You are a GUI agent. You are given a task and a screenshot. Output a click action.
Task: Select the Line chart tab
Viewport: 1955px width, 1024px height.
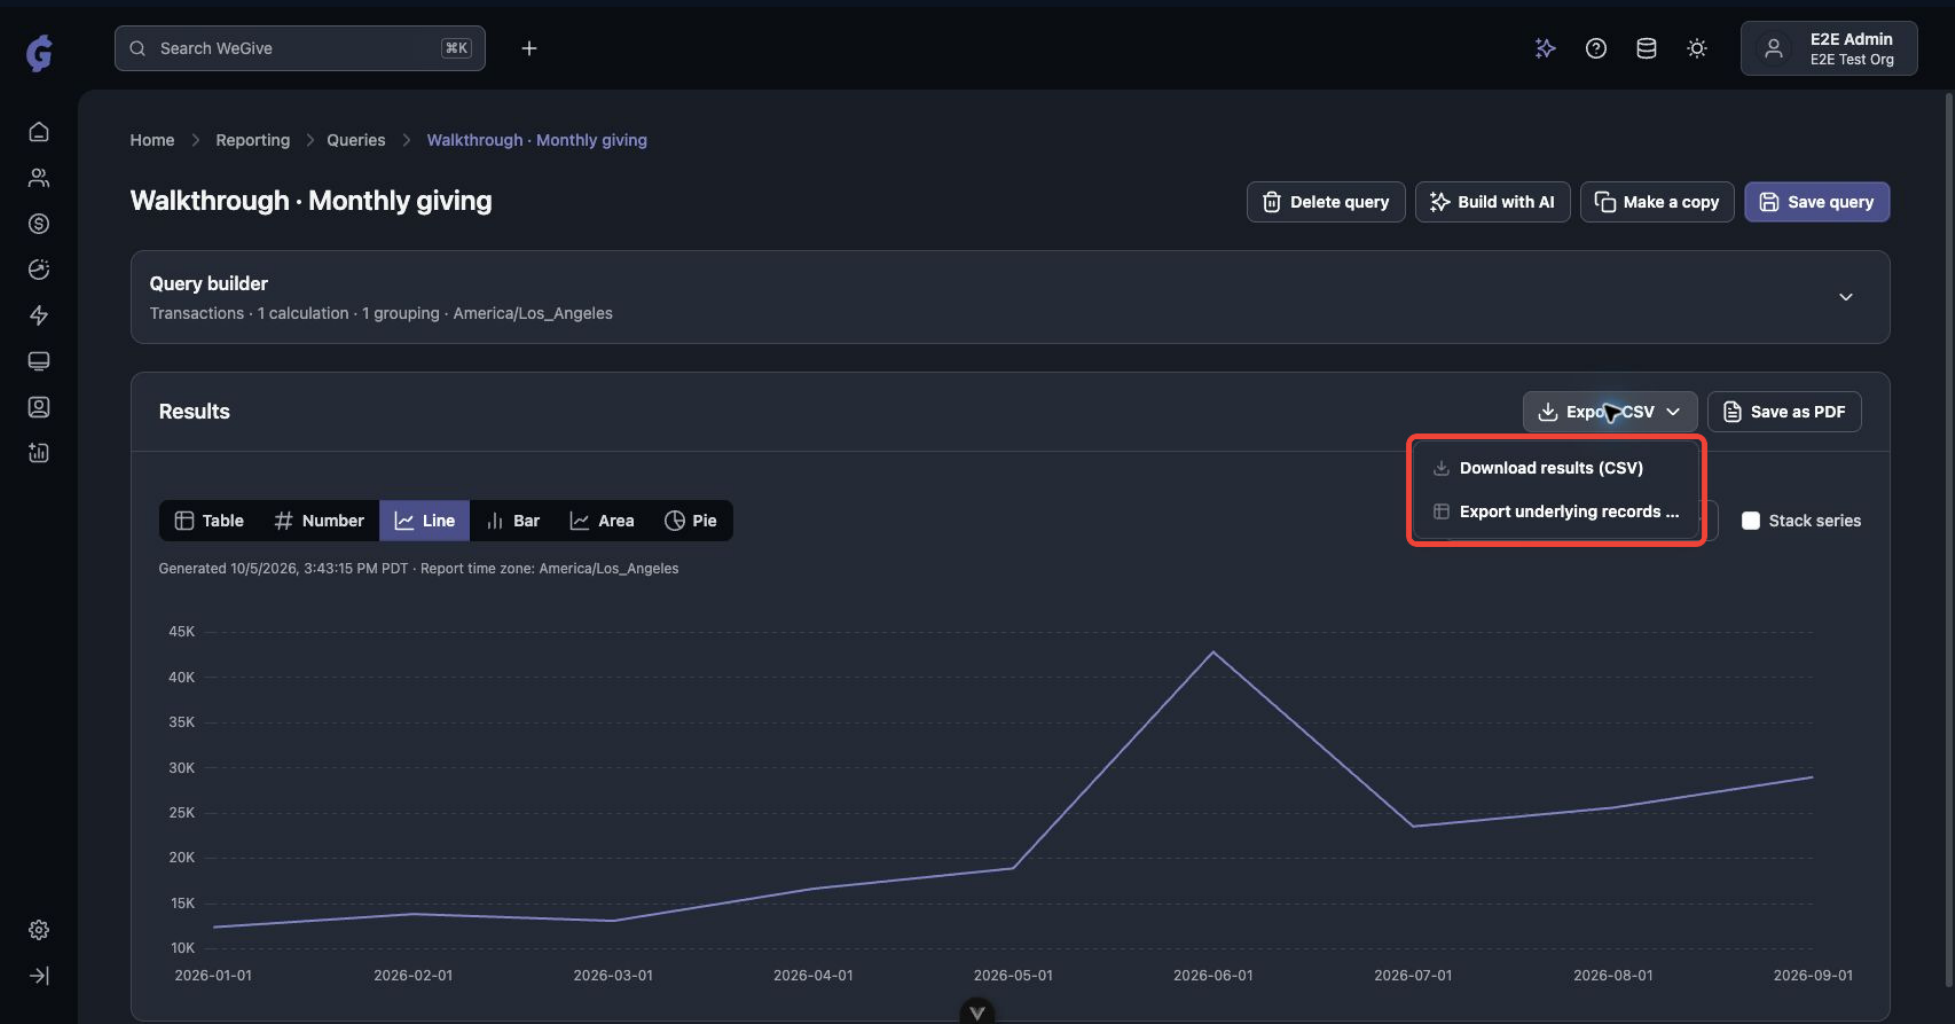425,521
